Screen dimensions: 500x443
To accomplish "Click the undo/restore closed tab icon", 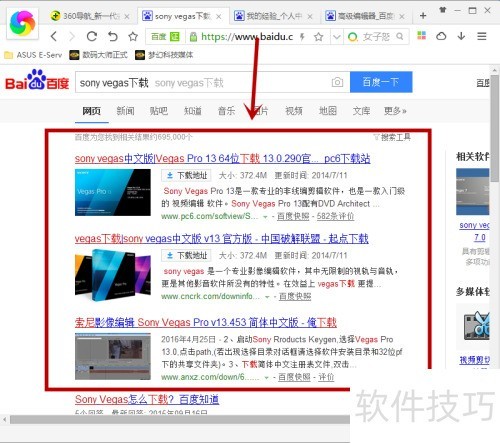I will click(113, 36).
